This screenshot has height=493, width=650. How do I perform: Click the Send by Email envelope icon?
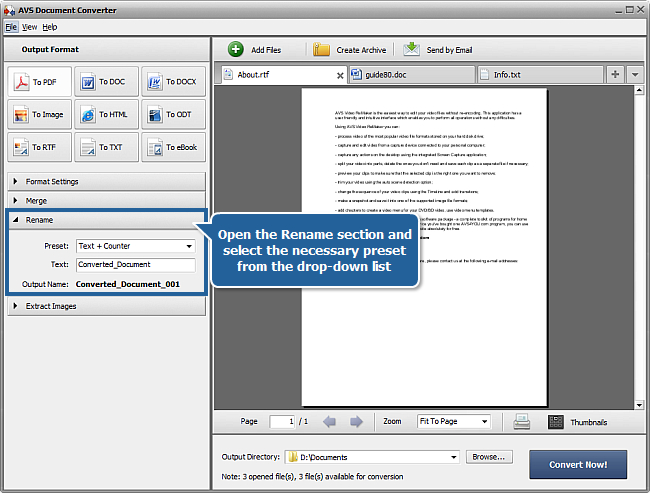pos(411,49)
